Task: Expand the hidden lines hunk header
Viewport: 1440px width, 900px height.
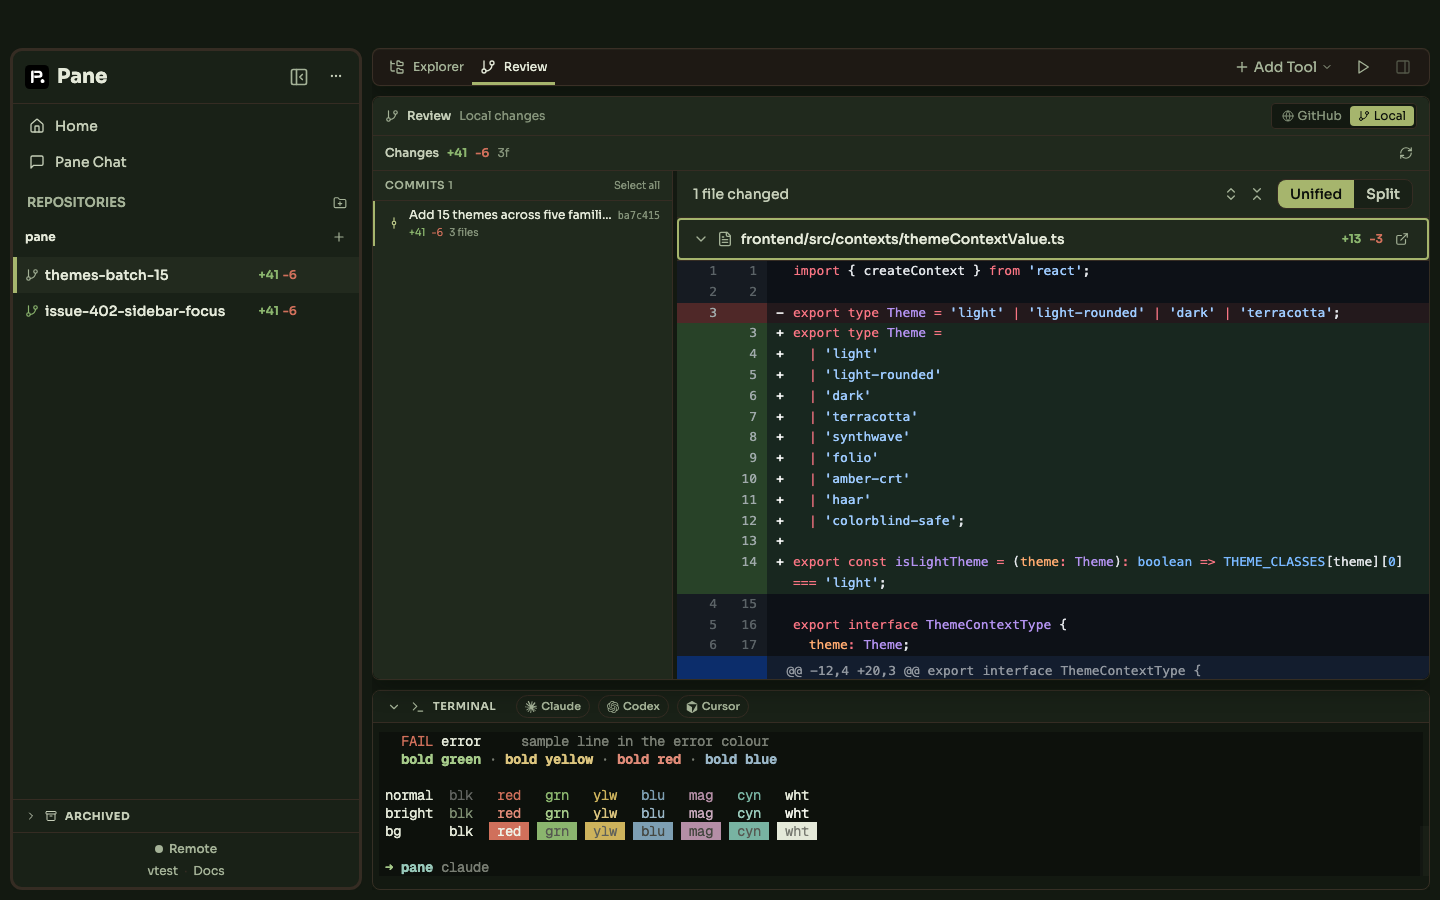Action: (x=1052, y=670)
